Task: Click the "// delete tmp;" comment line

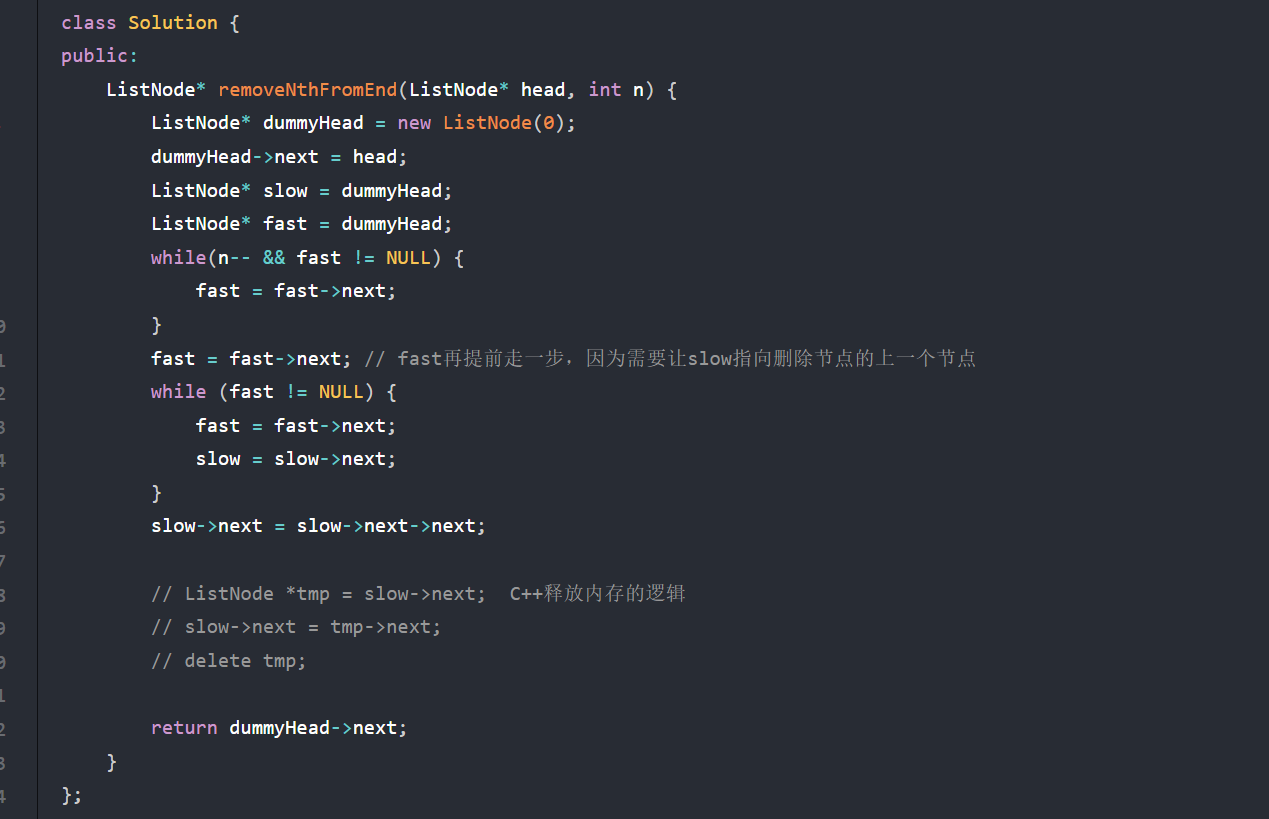Action: coord(229,661)
